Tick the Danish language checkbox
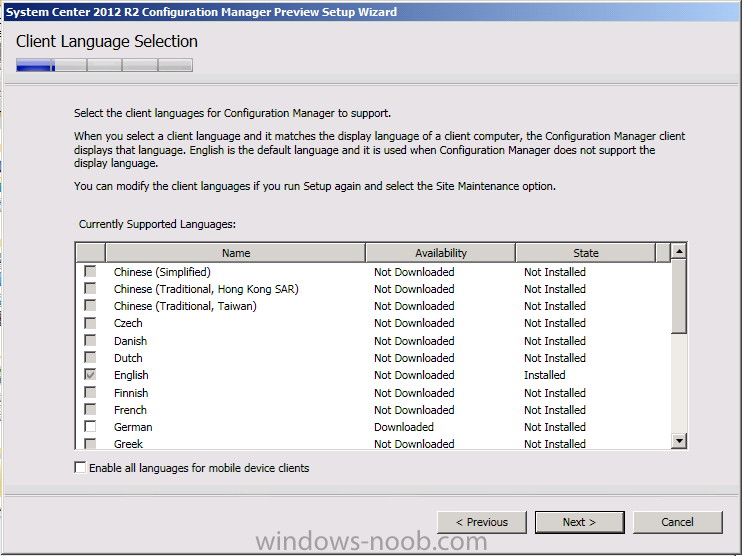Screen dimensions: 742x556 click(x=90, y=340)
